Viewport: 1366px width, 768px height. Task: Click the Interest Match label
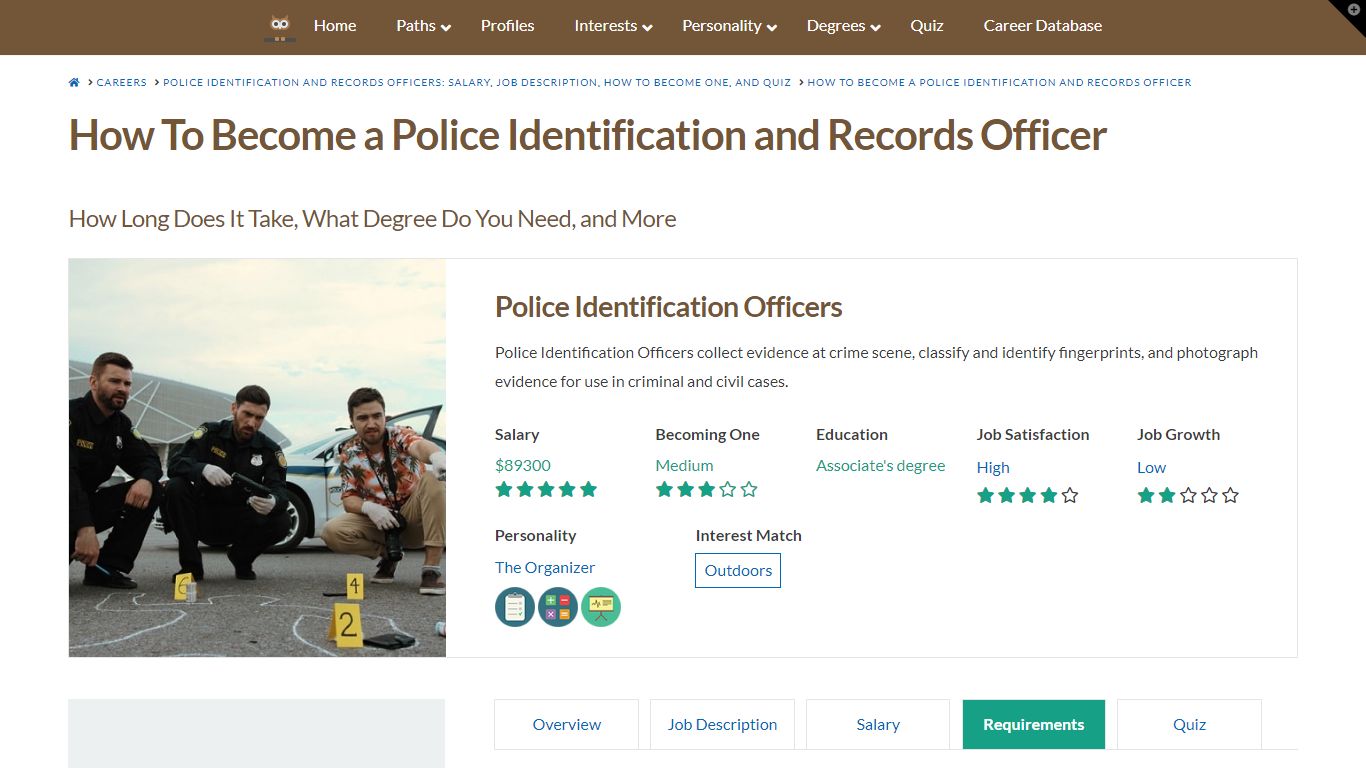(749, 535)
